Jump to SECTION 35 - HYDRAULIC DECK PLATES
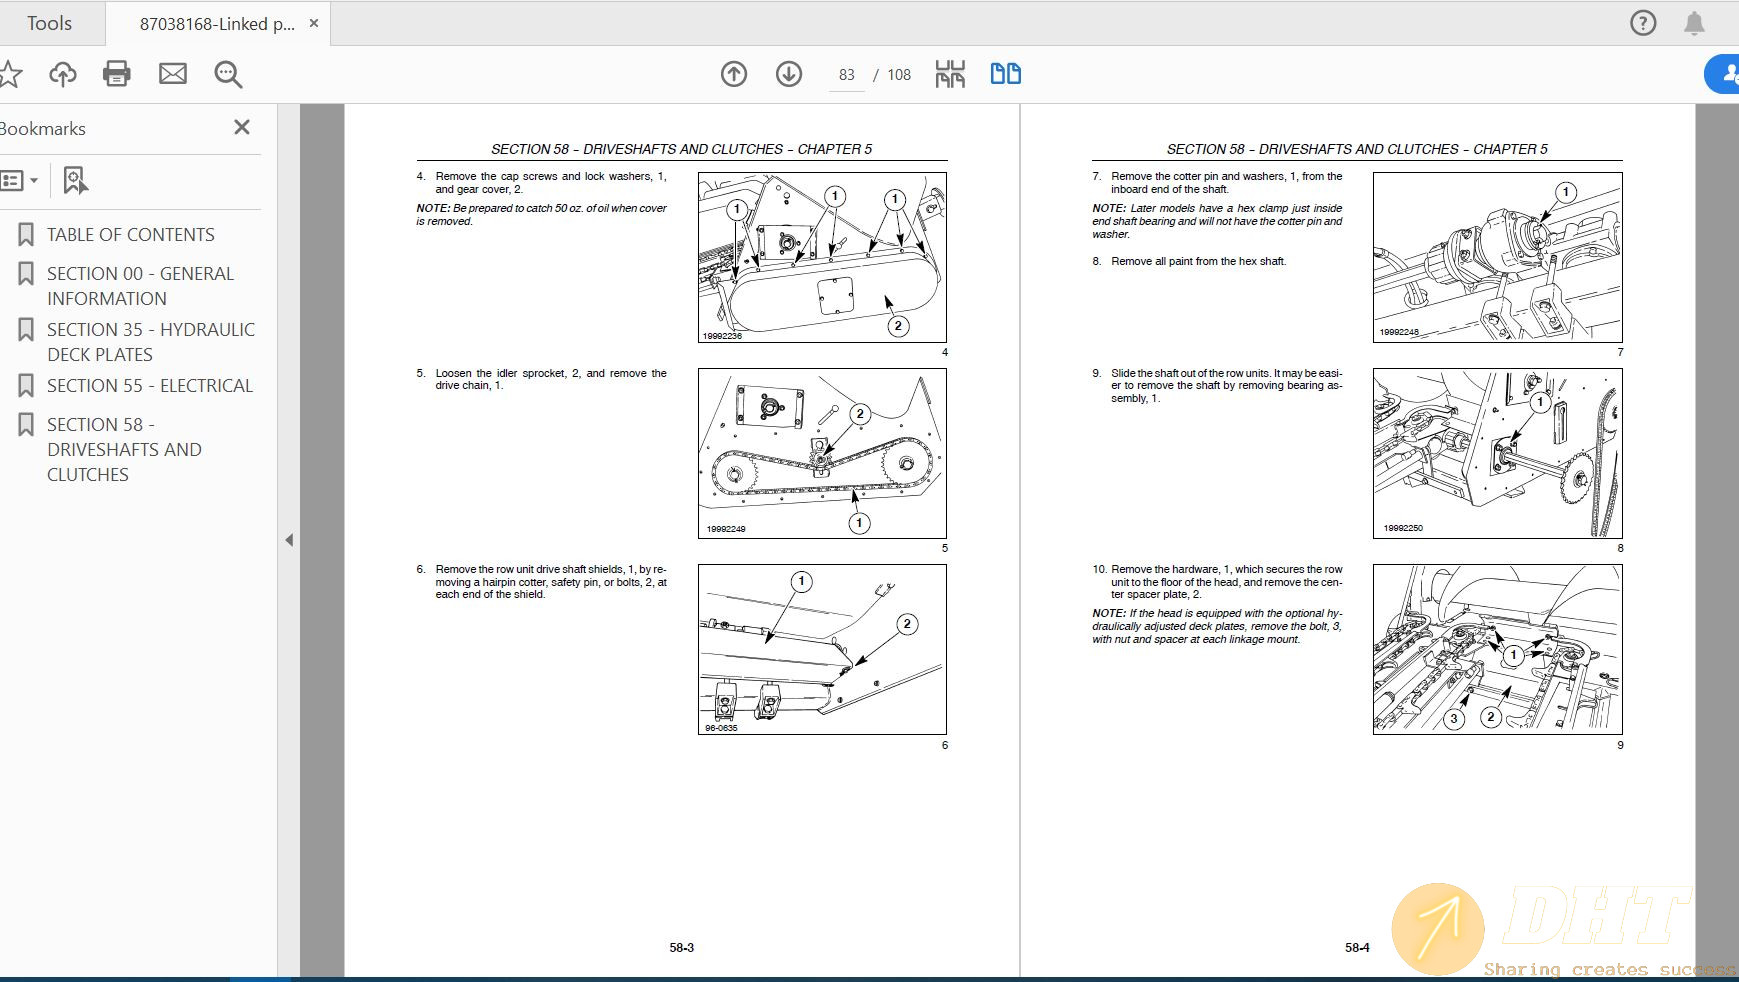This screenshot has height=982, width=1739. 150,342
